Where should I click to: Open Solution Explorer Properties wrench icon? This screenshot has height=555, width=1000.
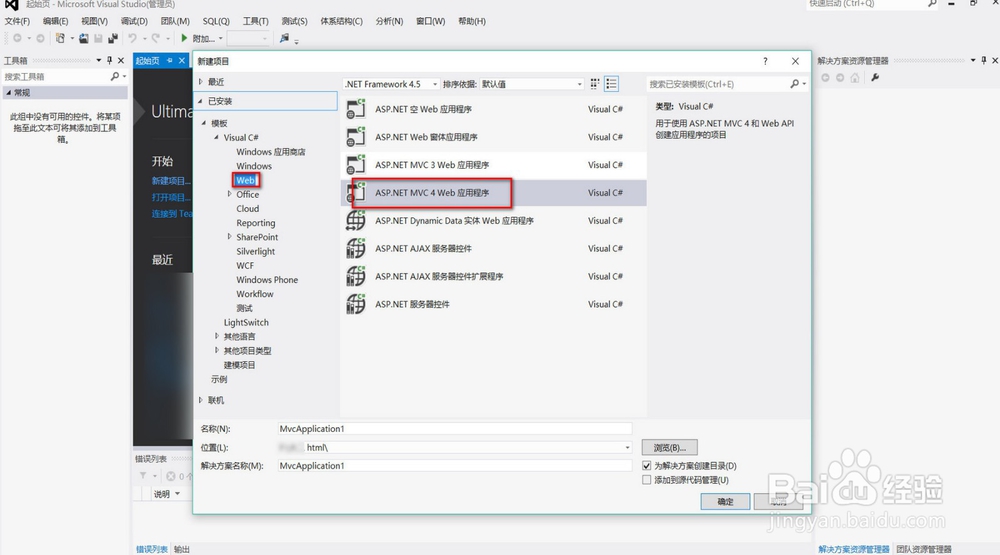(x=875, y=78)
